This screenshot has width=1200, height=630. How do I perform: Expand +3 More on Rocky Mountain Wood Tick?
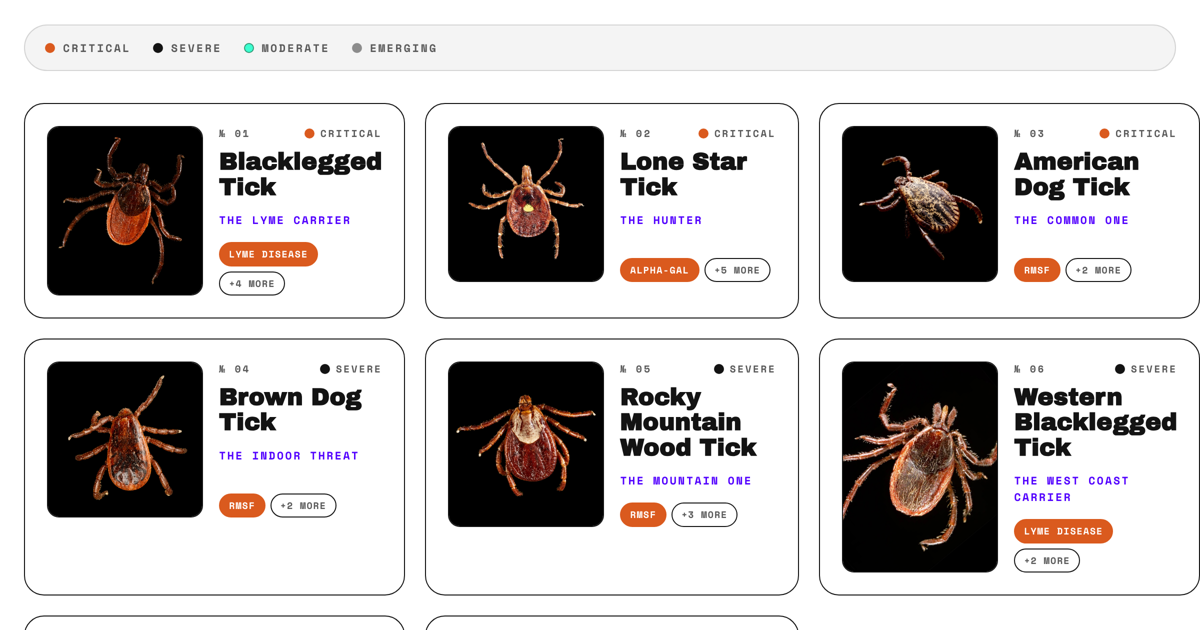pyautogui.click(x=704, y=515)
